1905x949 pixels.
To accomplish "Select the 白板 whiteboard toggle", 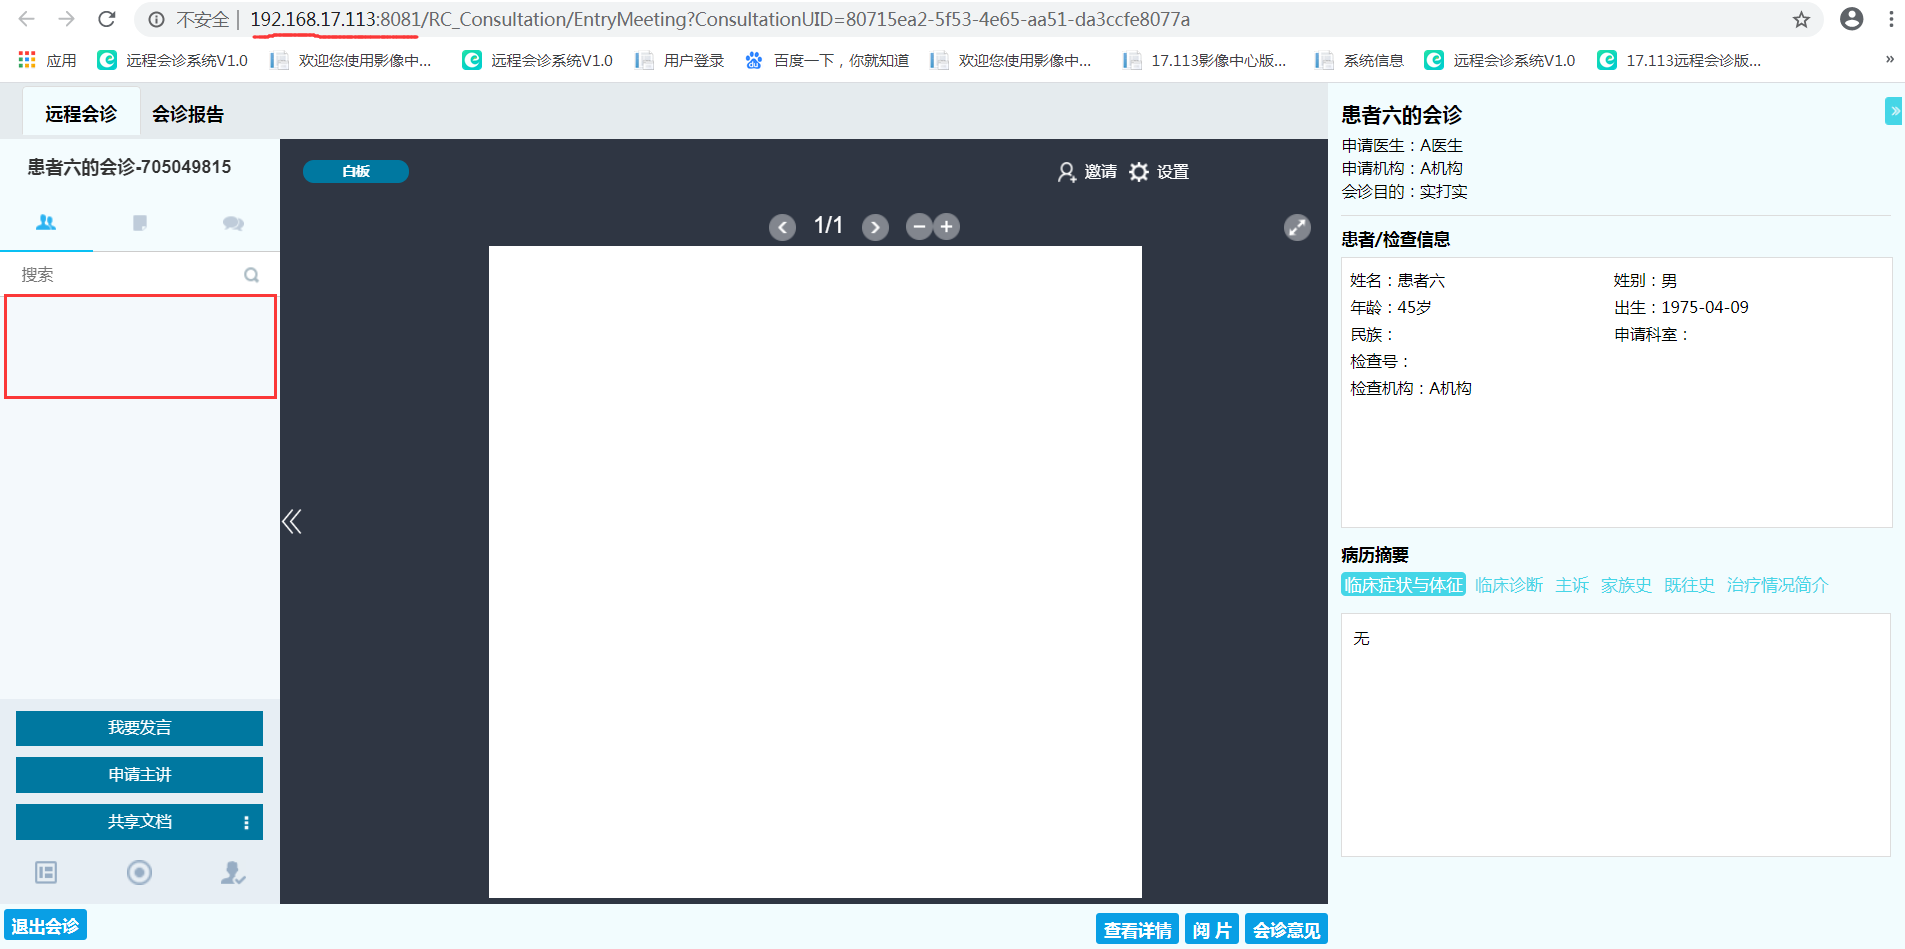I will click(356, 172).
